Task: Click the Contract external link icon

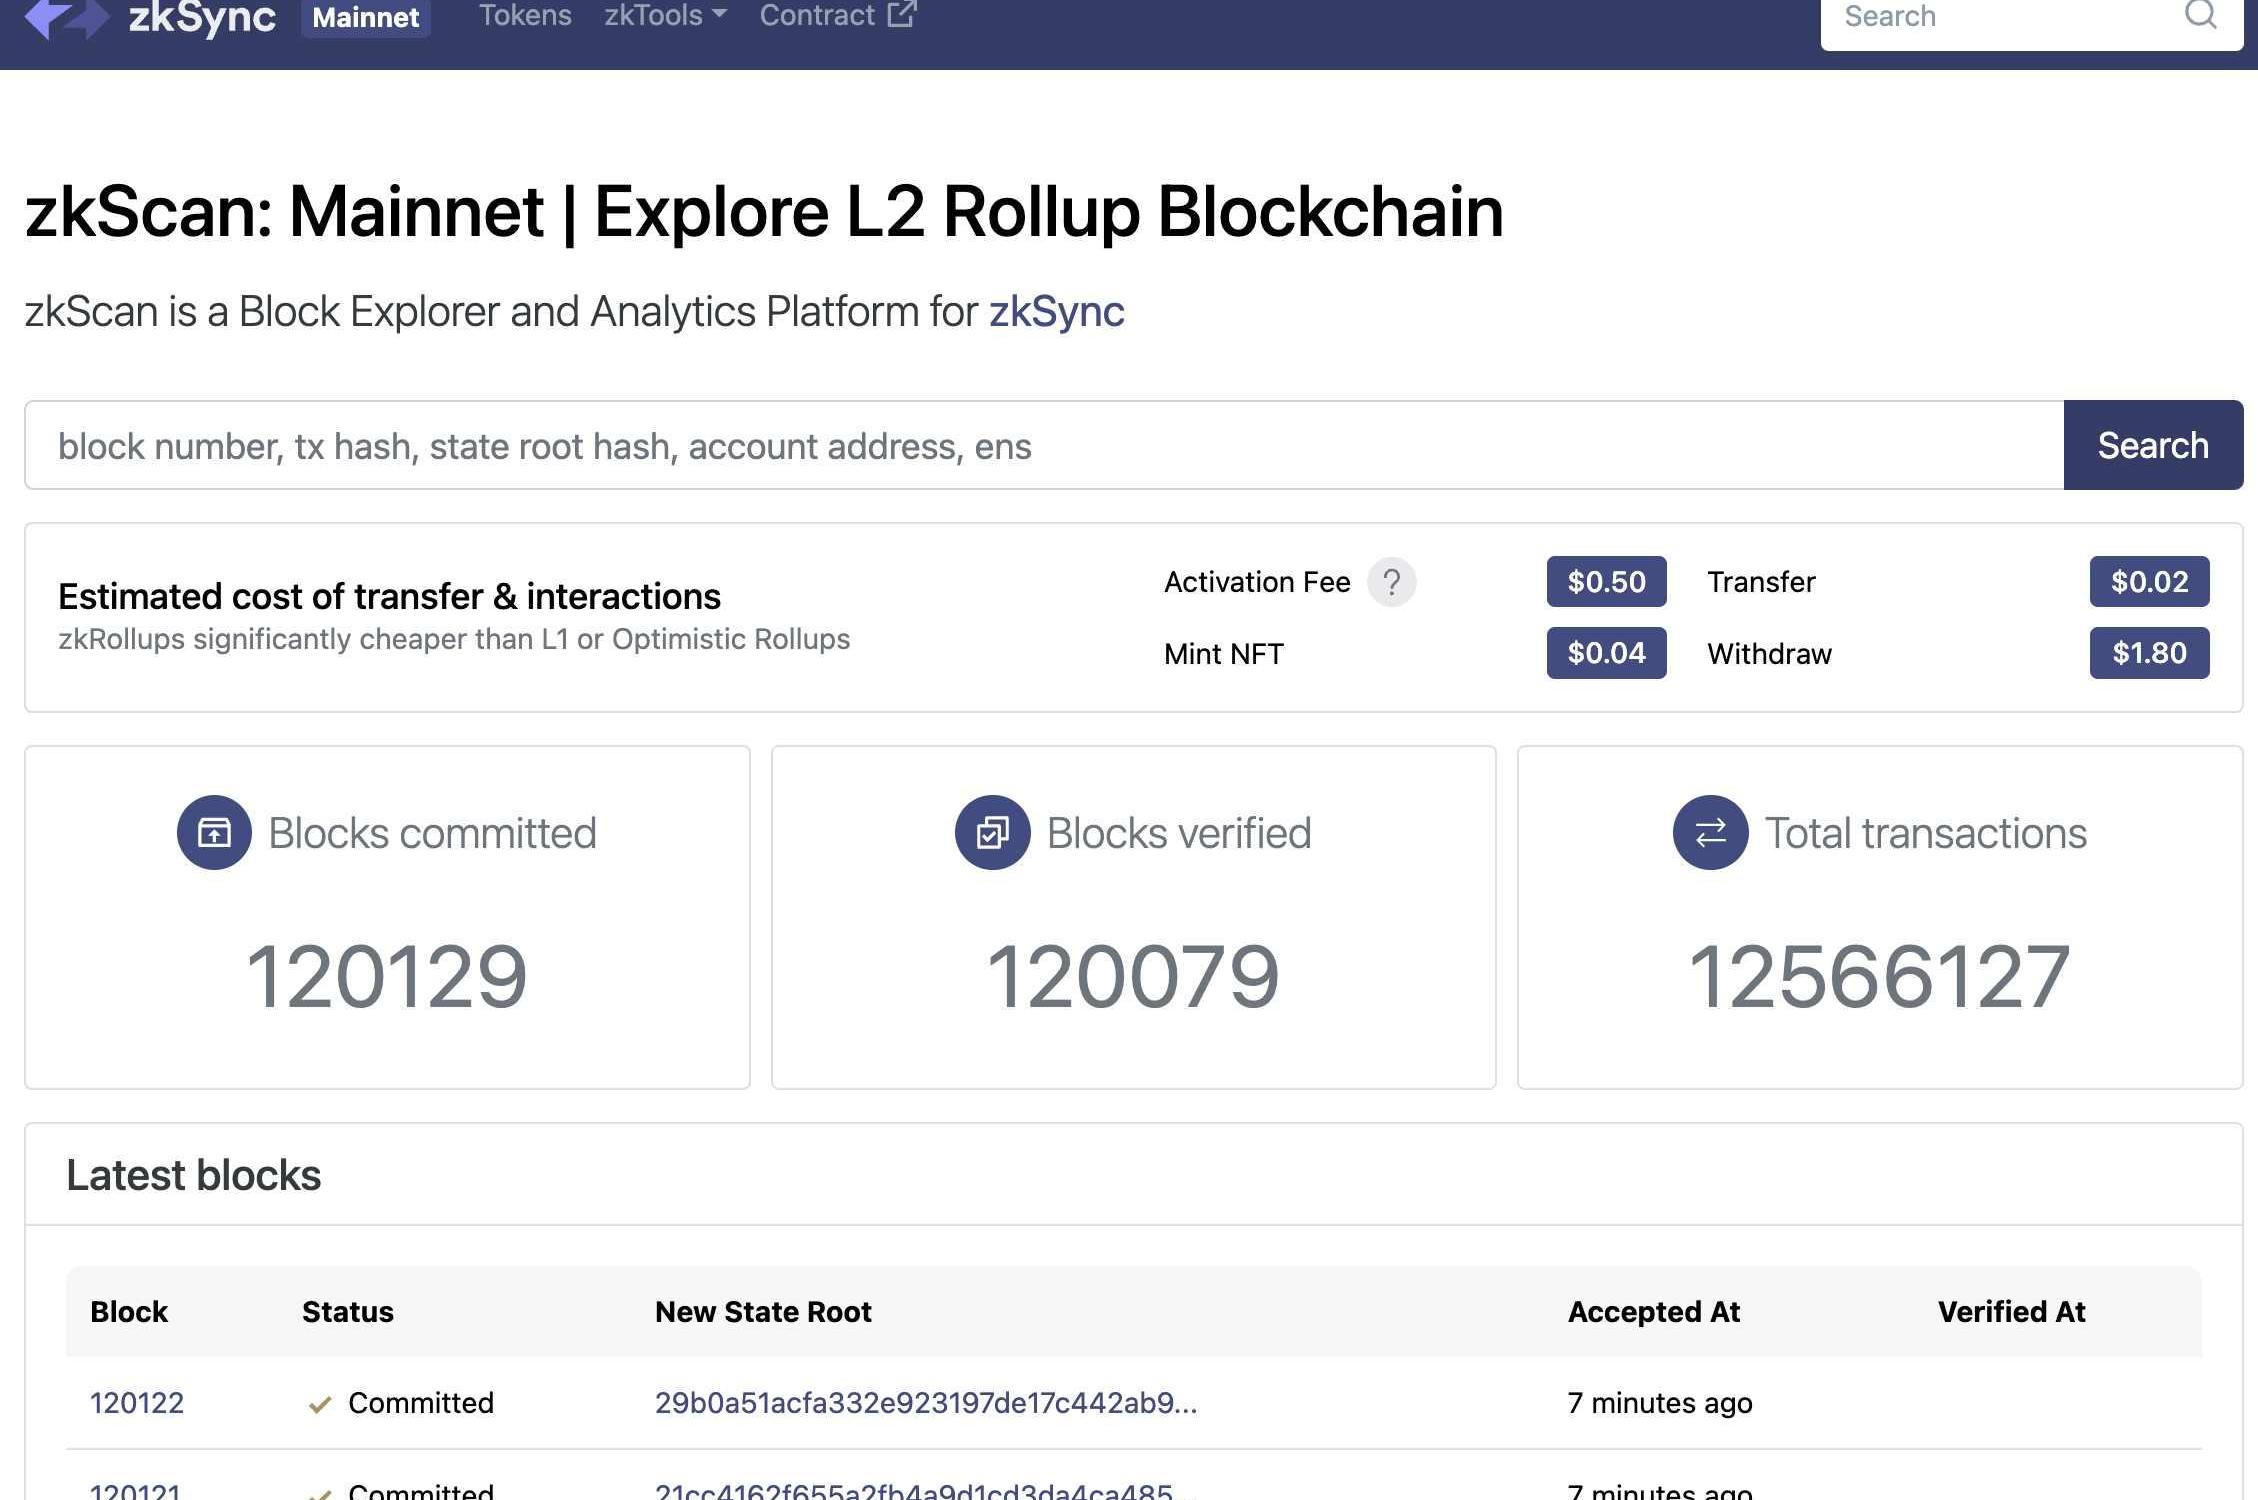Action: coord(901,14)
